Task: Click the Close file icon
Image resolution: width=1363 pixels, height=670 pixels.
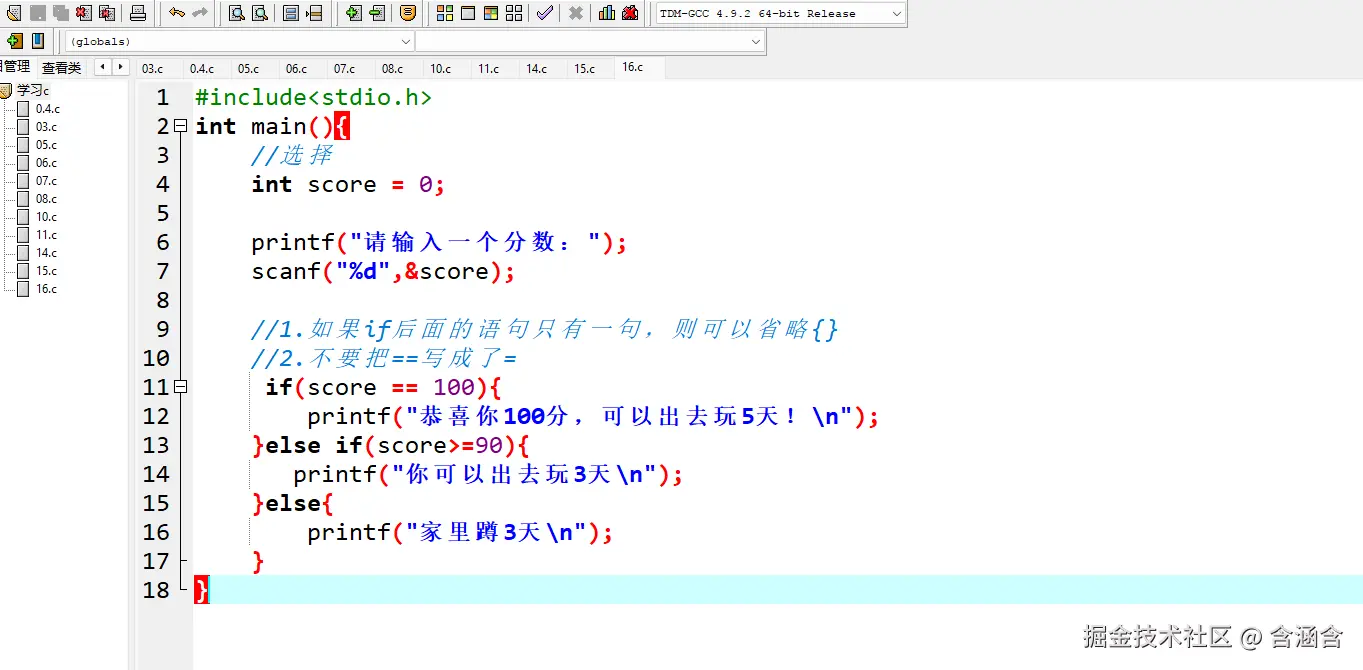Action: point(84,13)
